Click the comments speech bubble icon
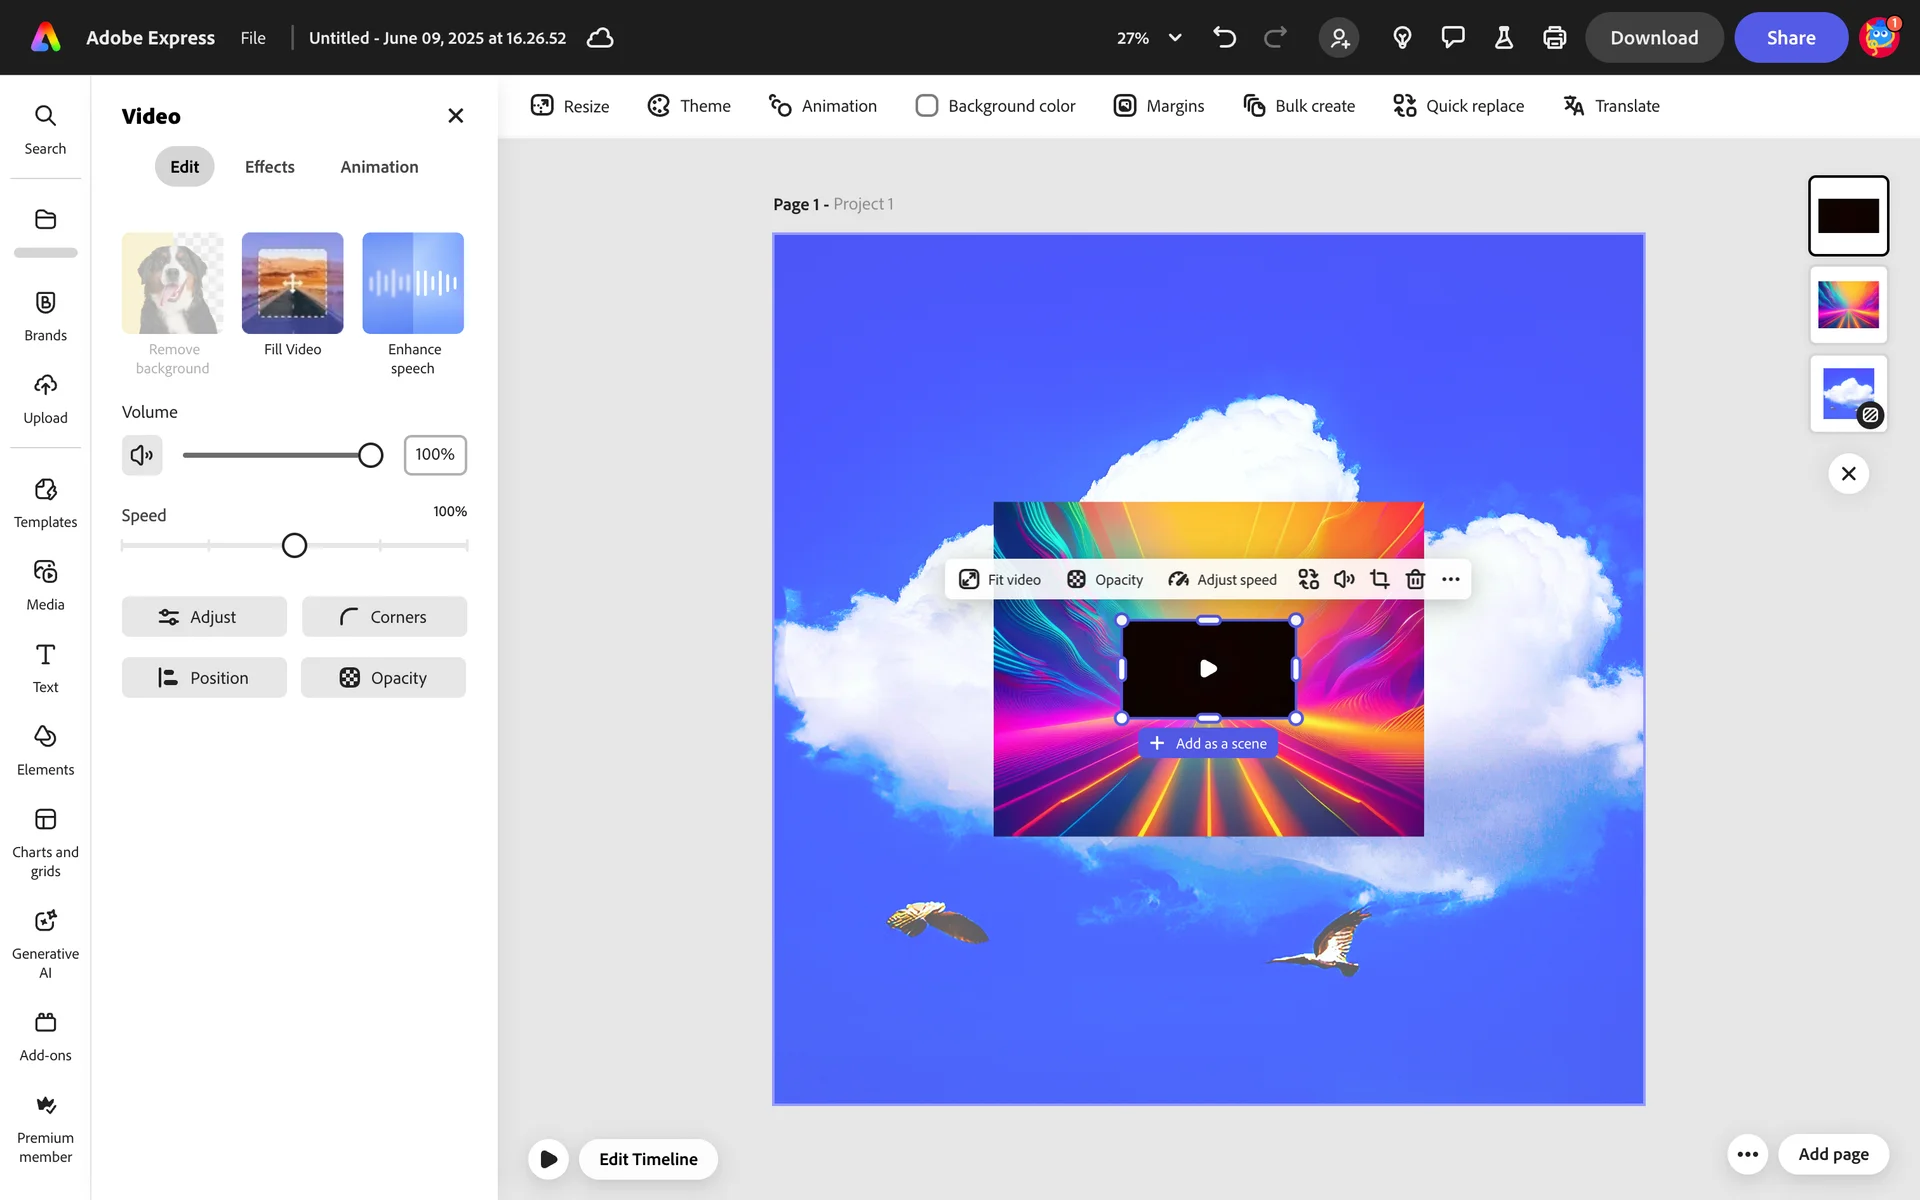Image resolution: width=1920 pixels, height=1200 pixels. point(1453,38)
